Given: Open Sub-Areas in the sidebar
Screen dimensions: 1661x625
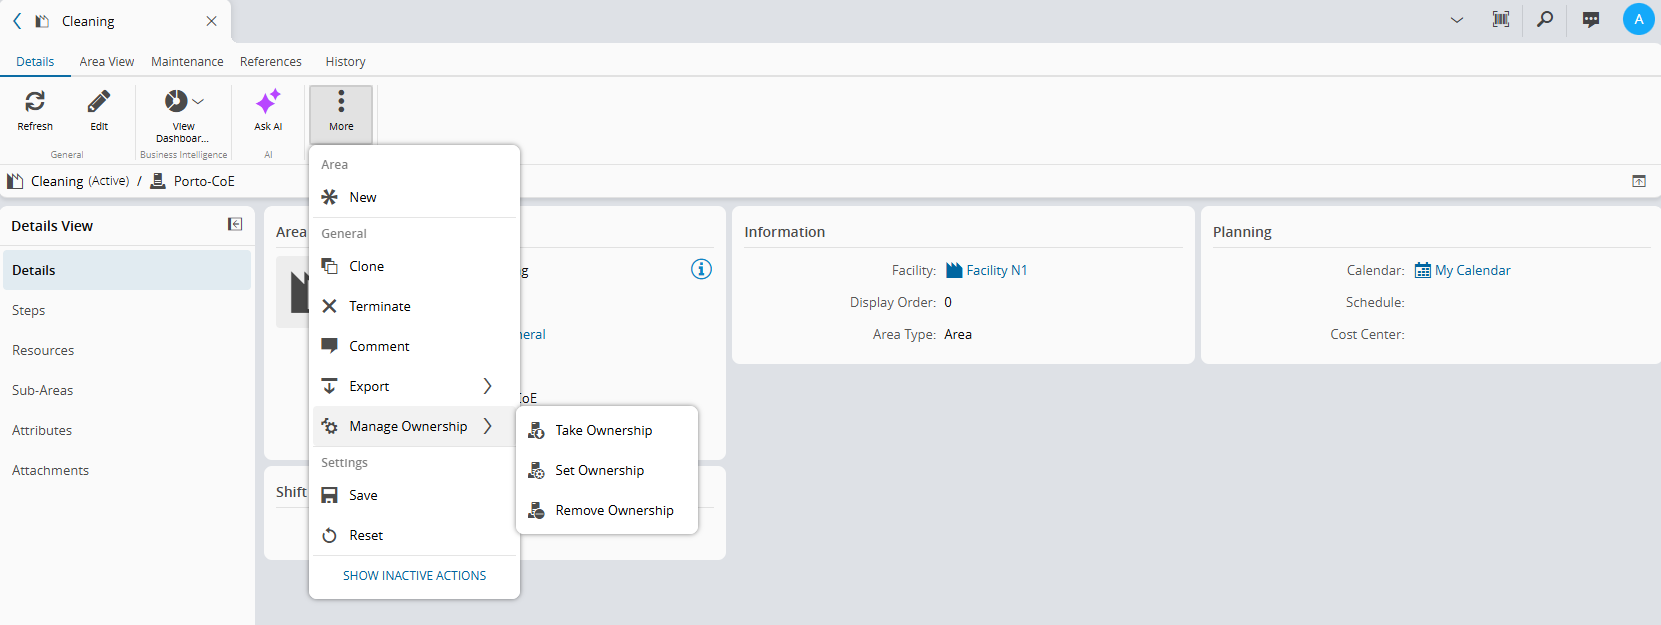Looking at the screenshot, I should click(127, 390).
